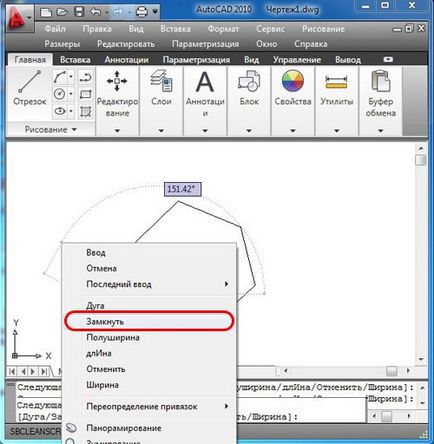Click the horizontal scrollbar right arrow of drawing area

click(x=408, y=371)
